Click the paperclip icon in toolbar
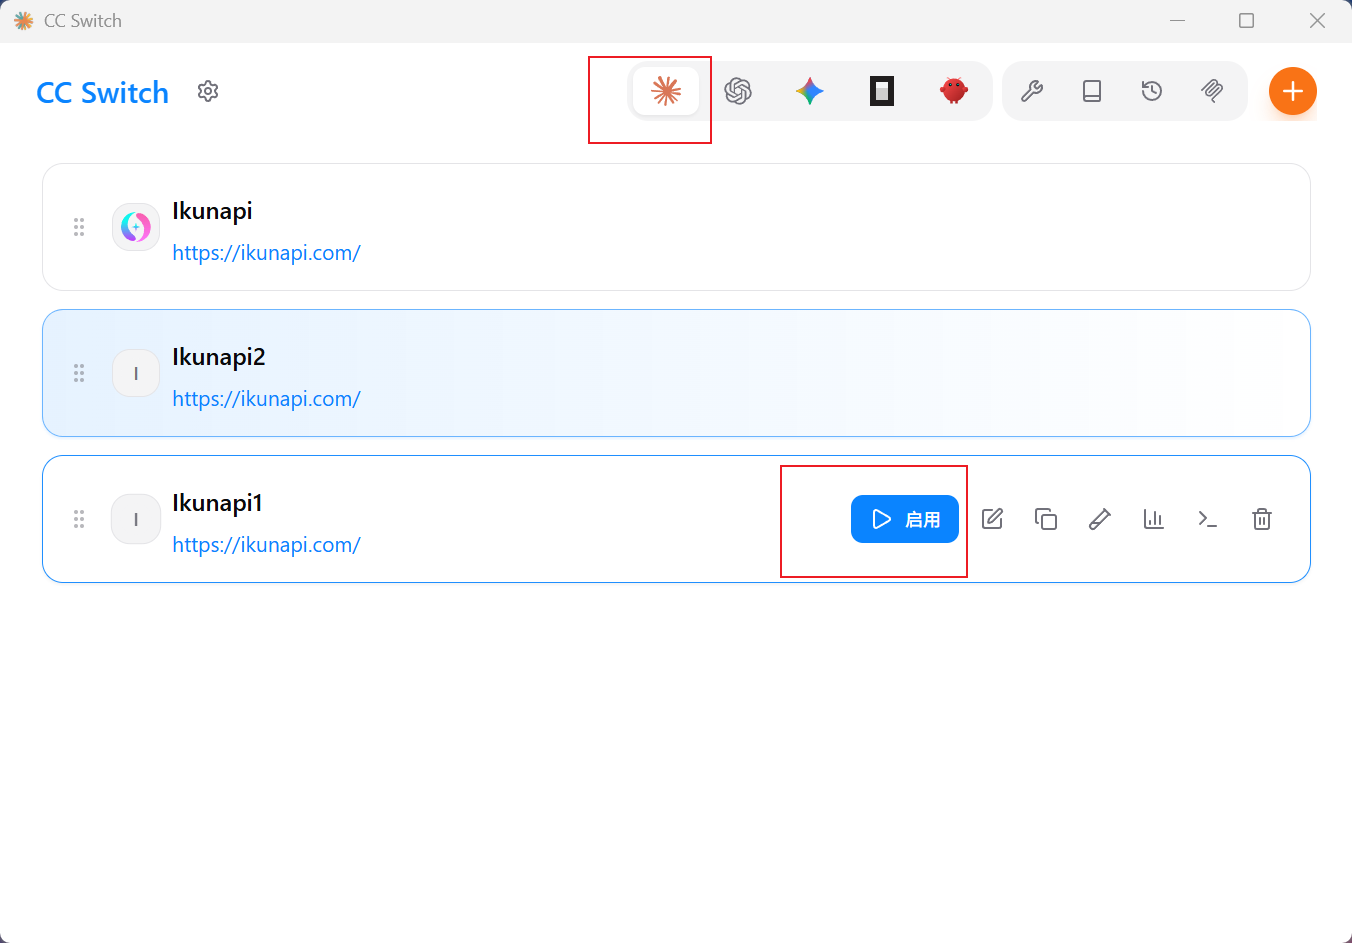Viewport: 1352px width, 943px height. point(1212,91)
